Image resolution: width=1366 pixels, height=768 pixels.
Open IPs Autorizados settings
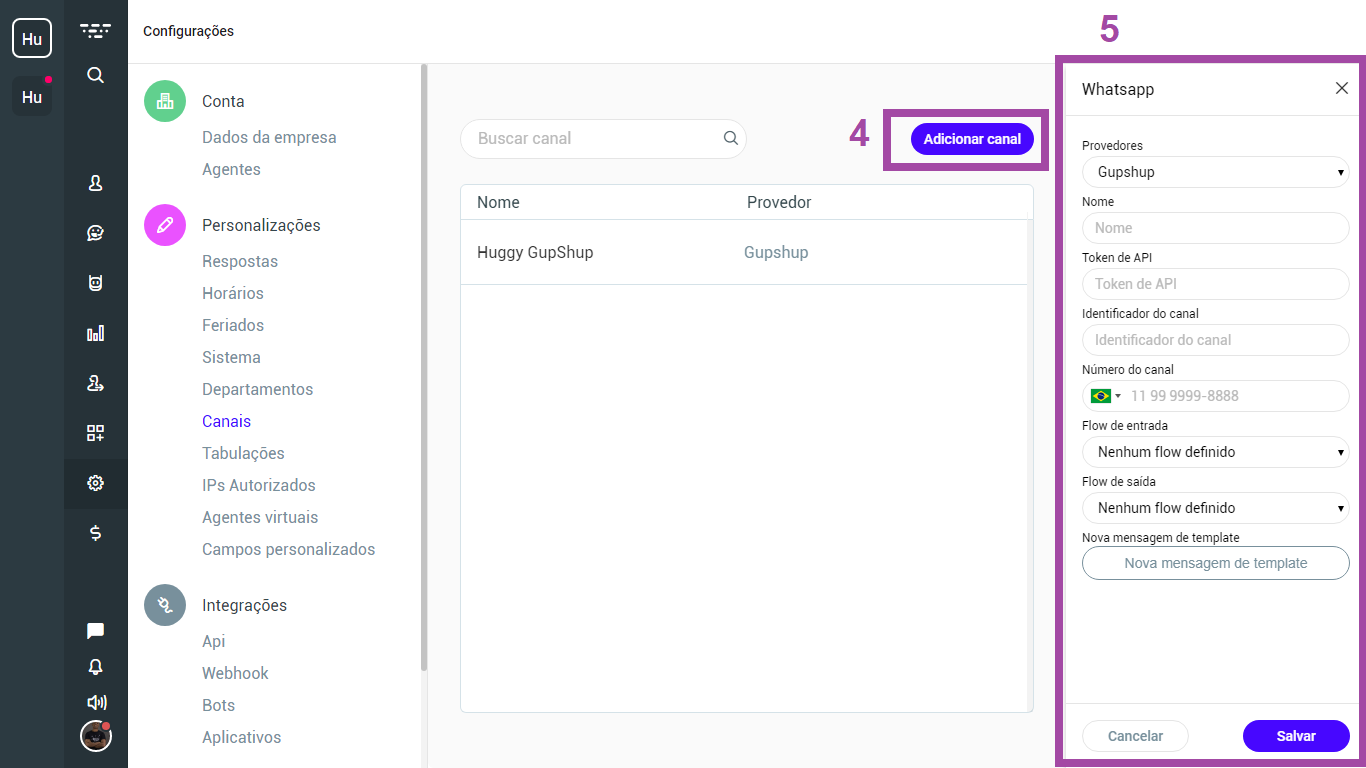(259, 485)
